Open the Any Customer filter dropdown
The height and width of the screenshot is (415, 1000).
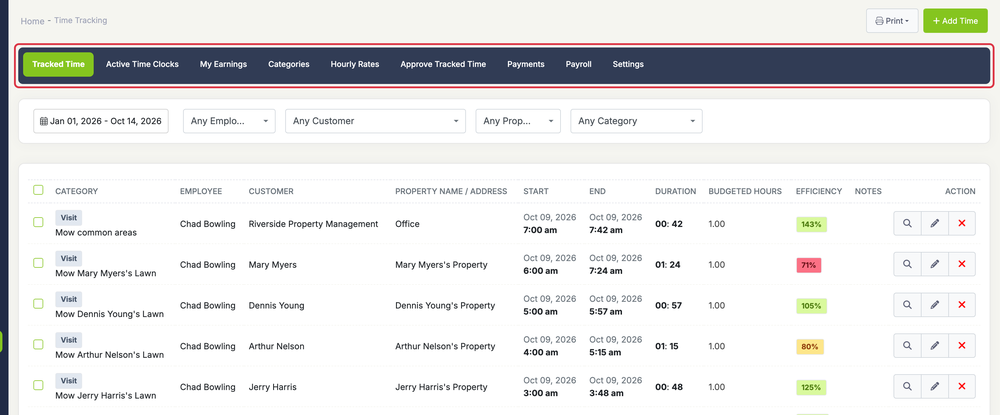[375, 120]
